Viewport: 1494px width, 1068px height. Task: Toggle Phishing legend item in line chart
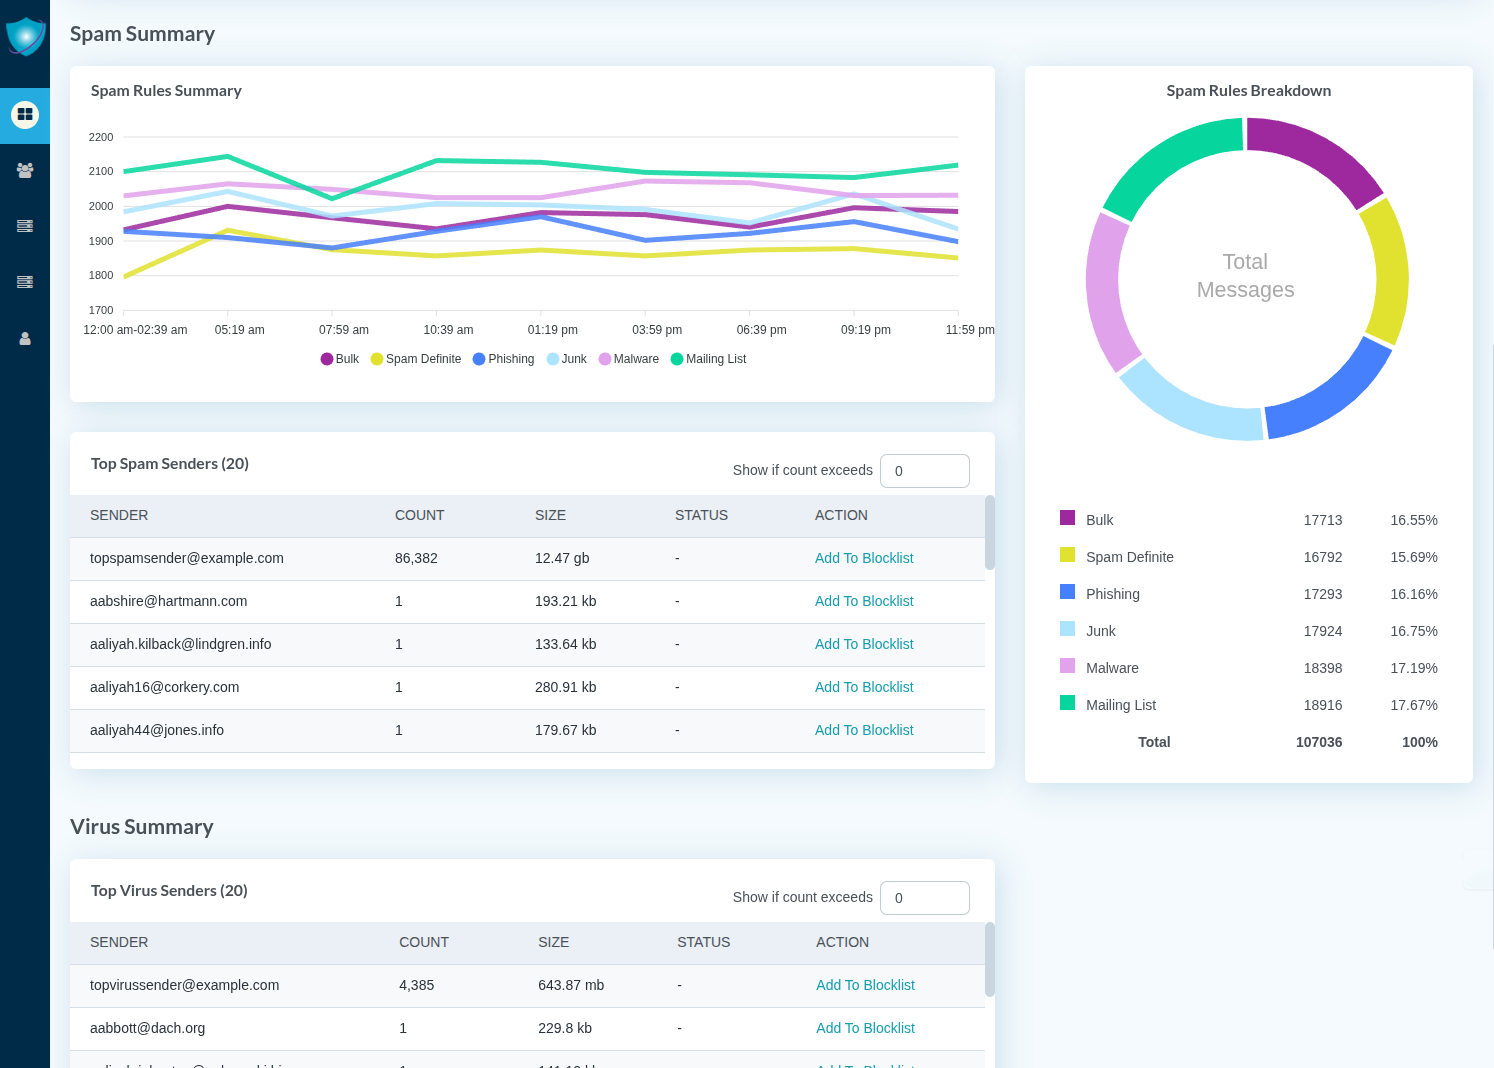(x=503, y=359)
